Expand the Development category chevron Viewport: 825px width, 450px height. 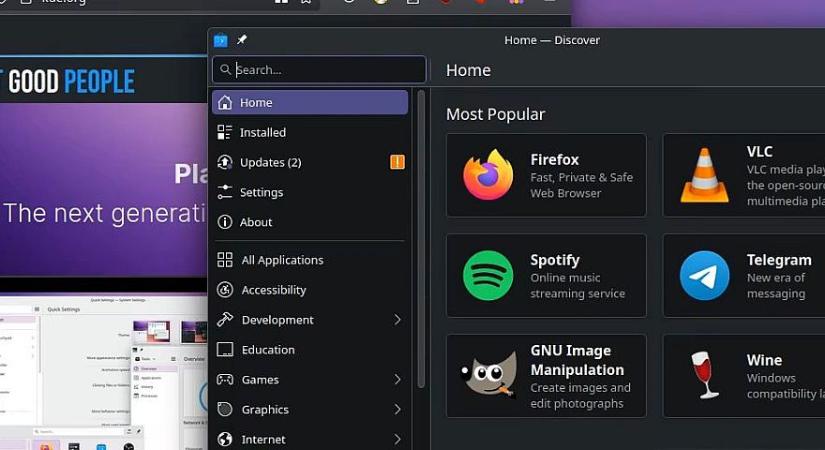click(397, 319)
